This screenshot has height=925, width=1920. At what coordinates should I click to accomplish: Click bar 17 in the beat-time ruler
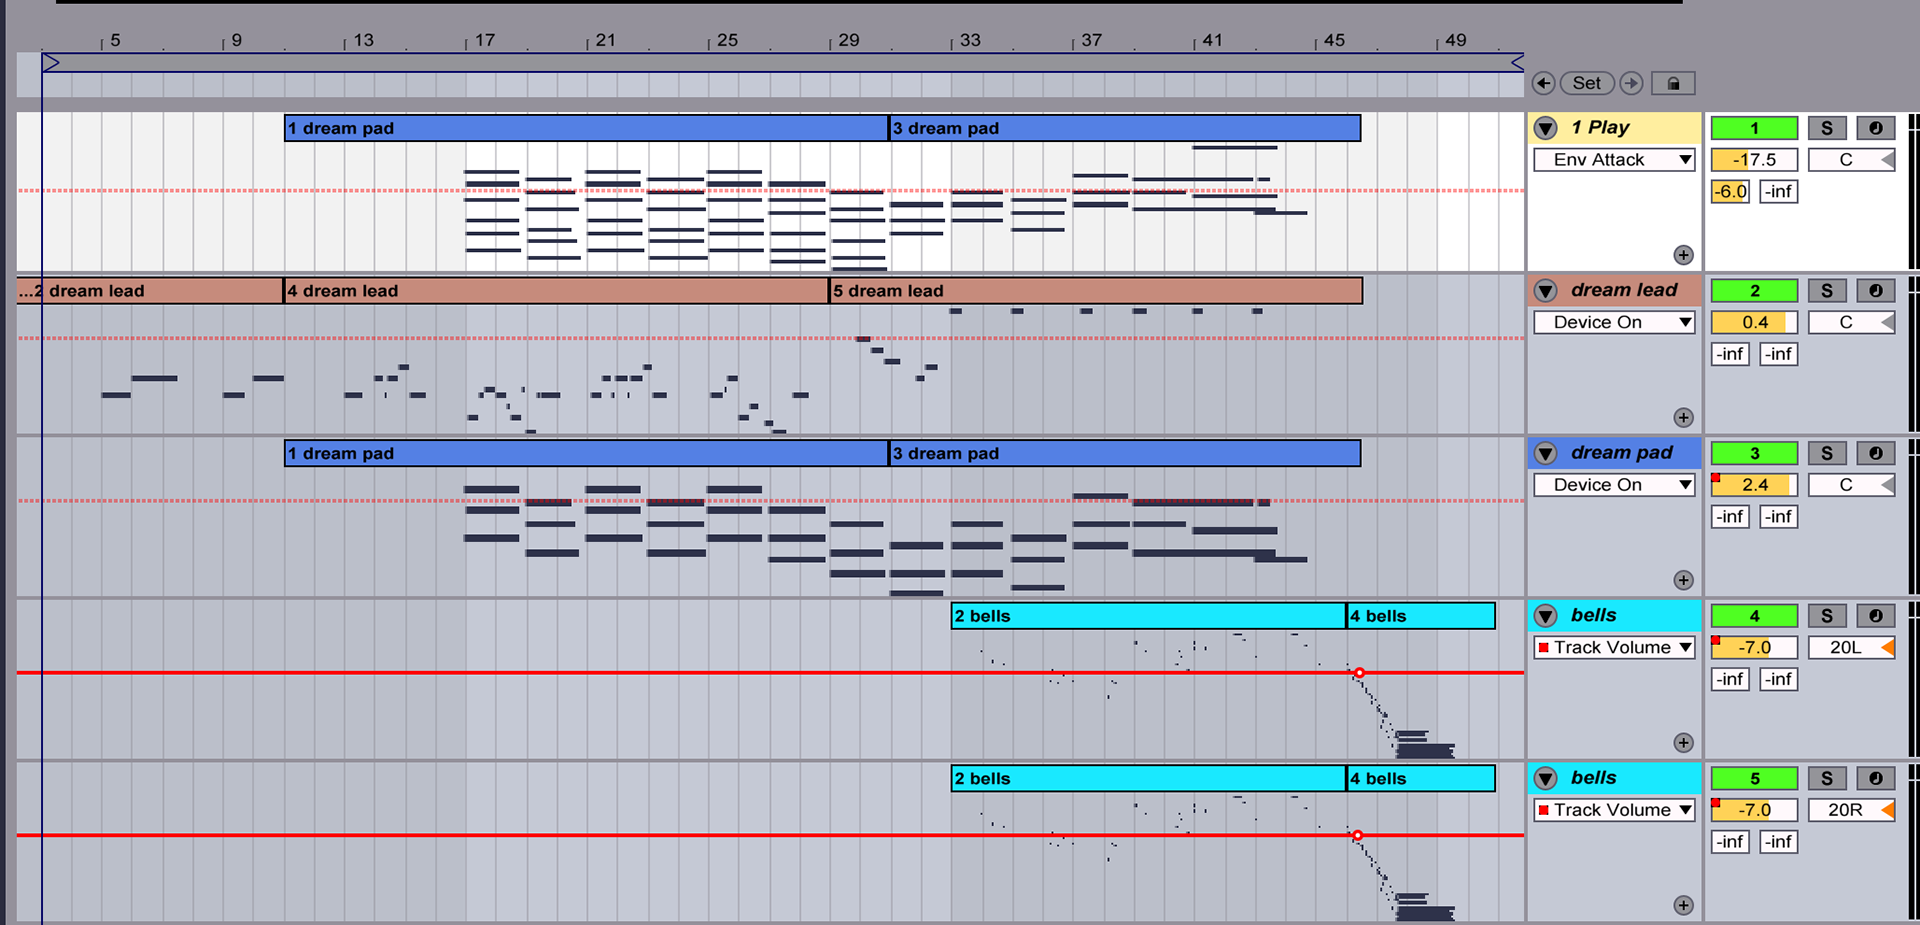click(x=484, y=40)
